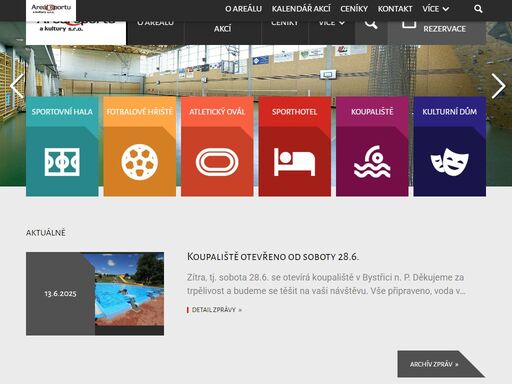The image size is (512, 384).
Task: Click the Sporthotel bed icon
Action: pos(294,162)
